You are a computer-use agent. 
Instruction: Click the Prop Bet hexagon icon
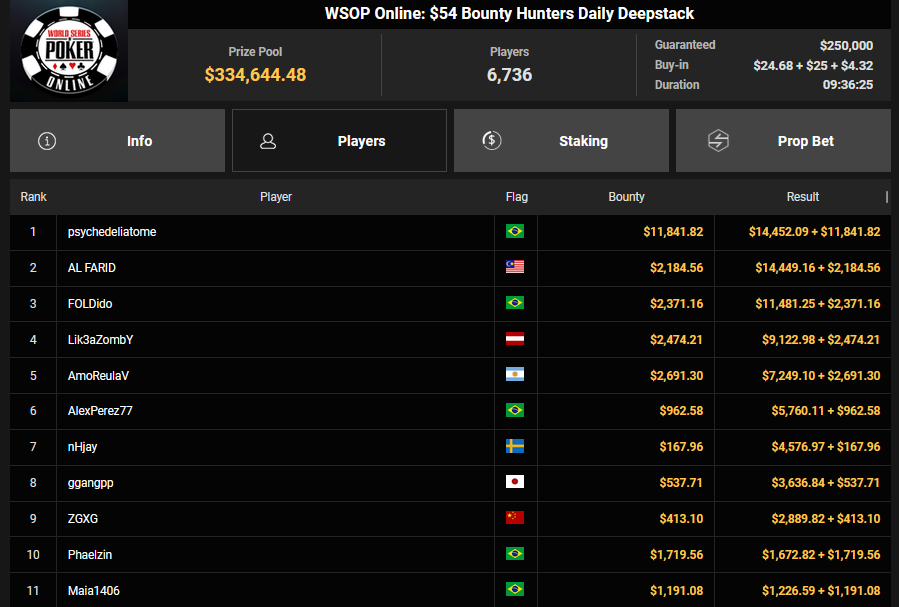718,141
